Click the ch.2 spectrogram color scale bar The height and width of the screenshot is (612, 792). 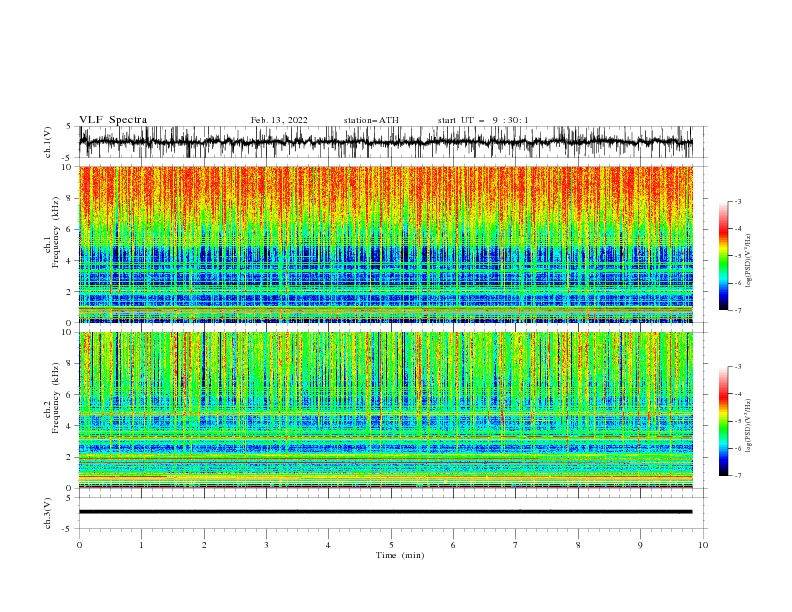pos(723,421)
